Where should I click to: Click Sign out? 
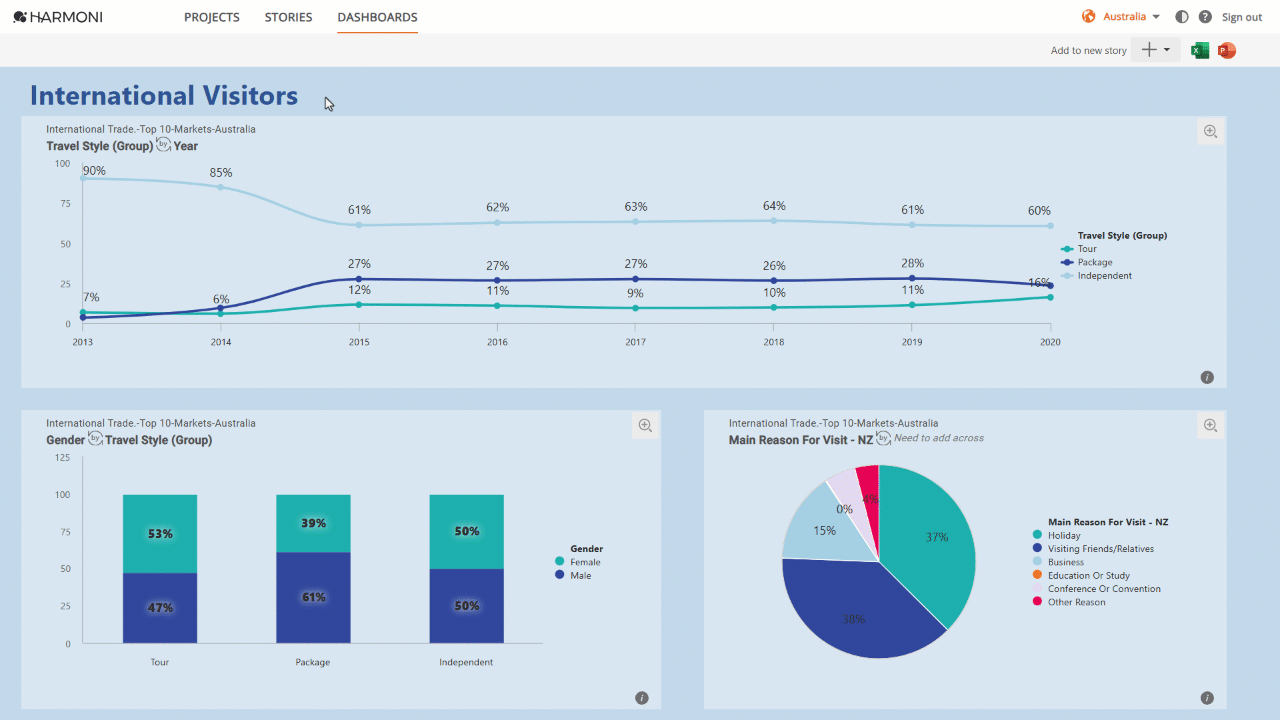[1242, 17]
